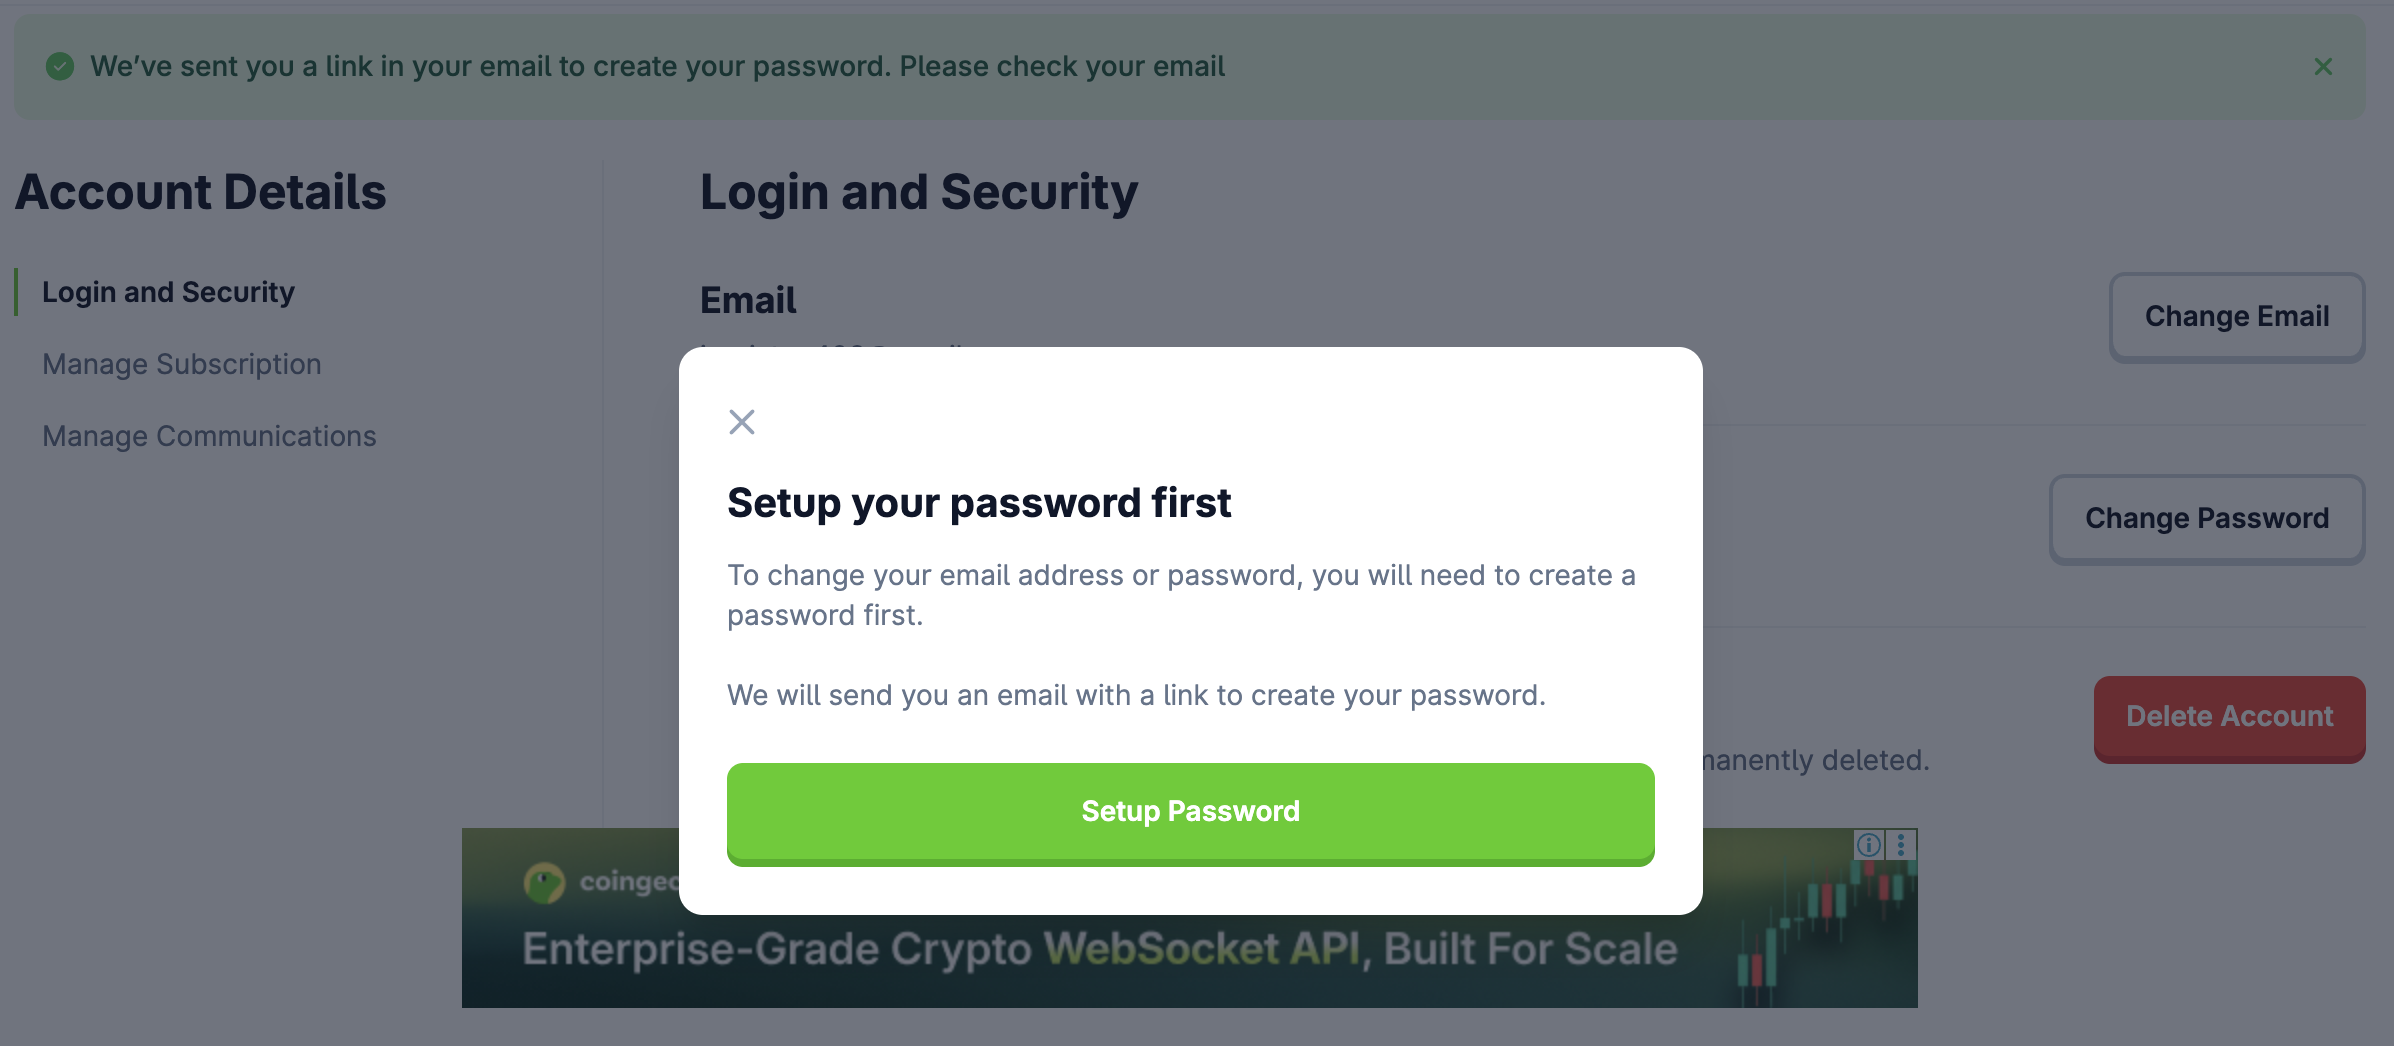This screenshot has height=1046, width=2394.
Task: Click the Setup your password first heading
Action: tap(979, 503)
